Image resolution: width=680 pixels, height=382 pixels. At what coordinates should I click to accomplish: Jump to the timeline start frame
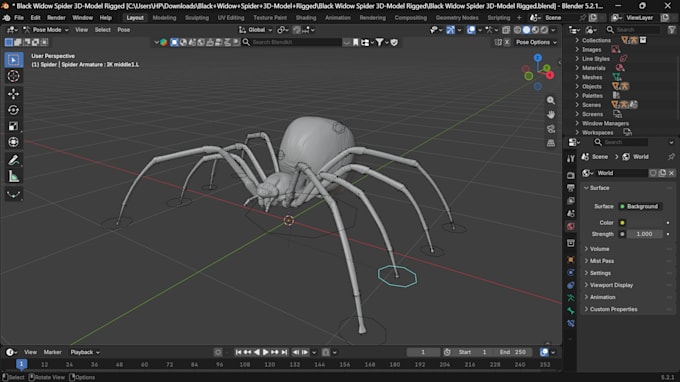(x=238, y=352)
